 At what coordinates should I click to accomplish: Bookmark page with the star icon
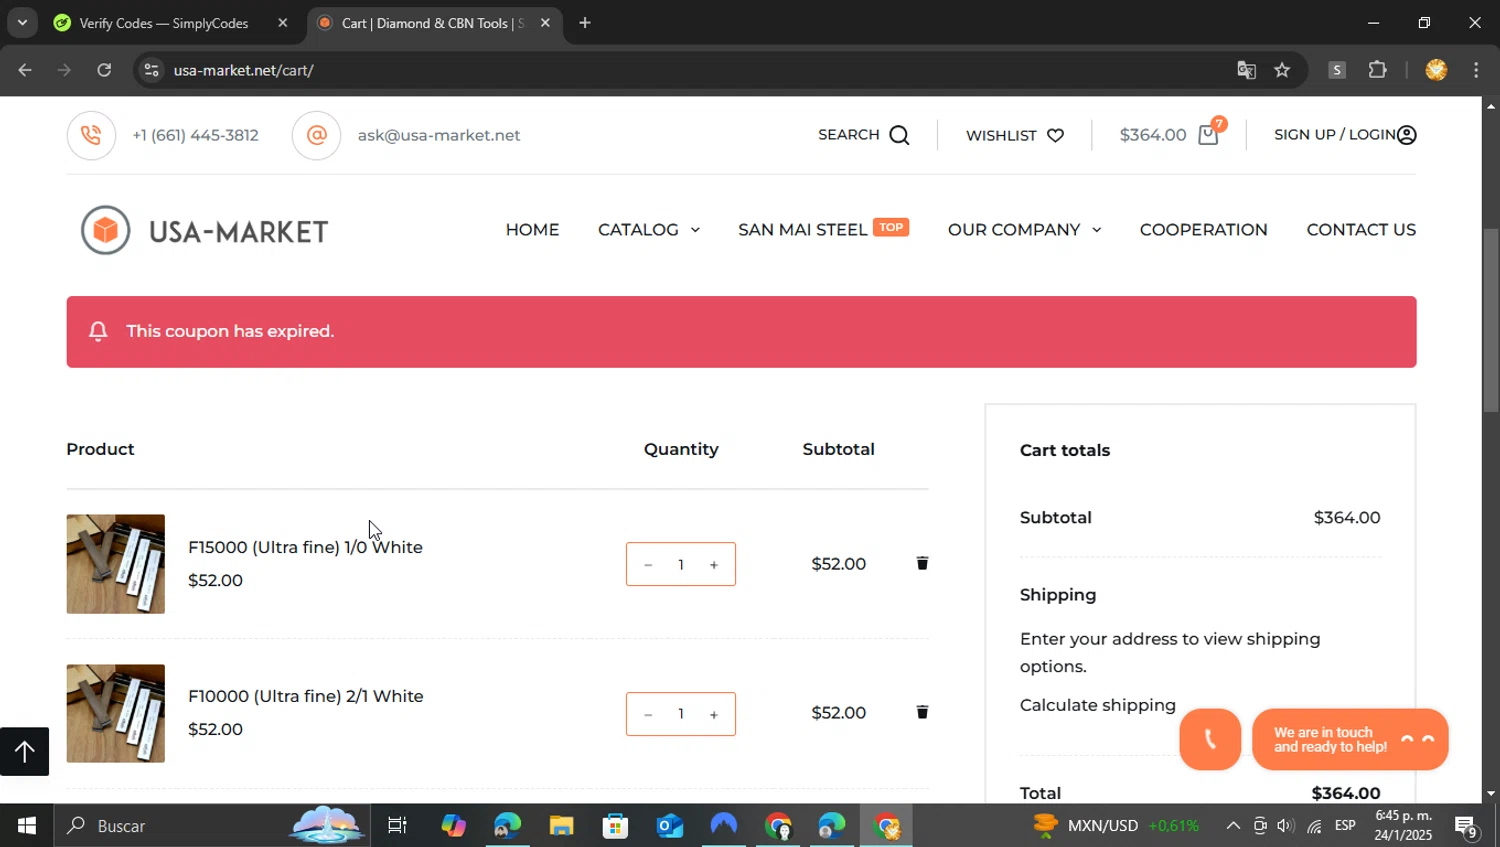(1282, 70)
